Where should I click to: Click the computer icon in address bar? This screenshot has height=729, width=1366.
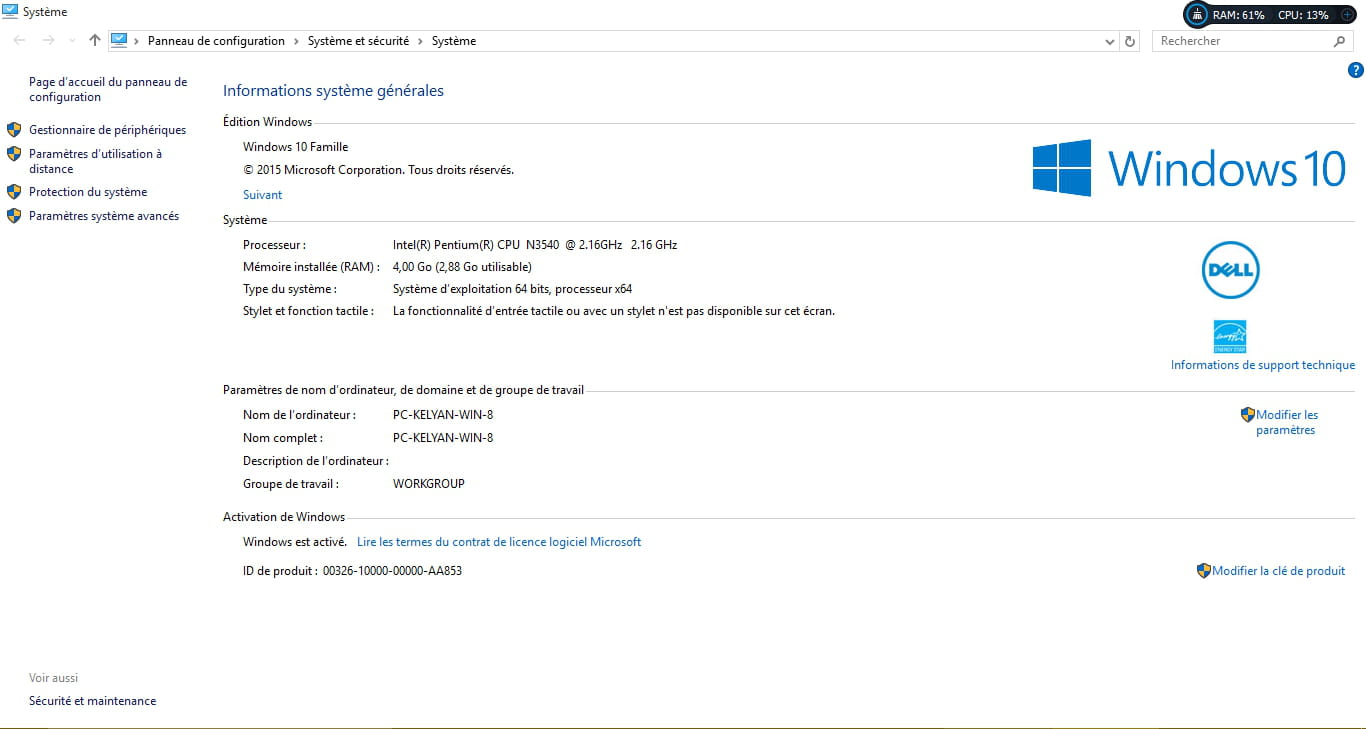pos(120,41)
